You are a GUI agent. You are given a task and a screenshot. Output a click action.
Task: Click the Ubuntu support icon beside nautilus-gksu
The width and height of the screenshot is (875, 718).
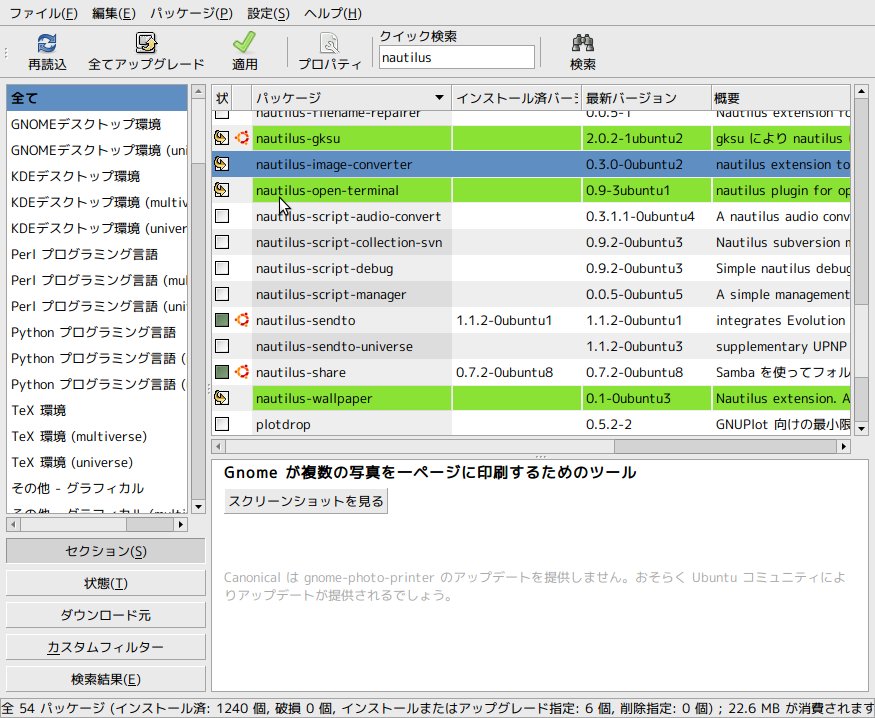point(242,138)
